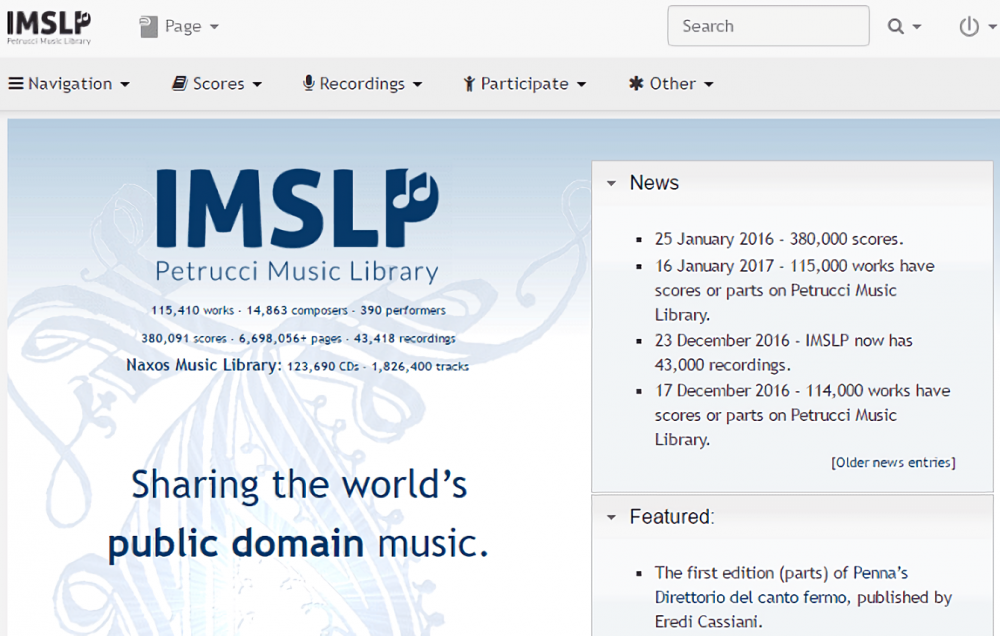Open the Scores menu
The width and height of the screenshot is (1000, 636).
click(217, 84)
